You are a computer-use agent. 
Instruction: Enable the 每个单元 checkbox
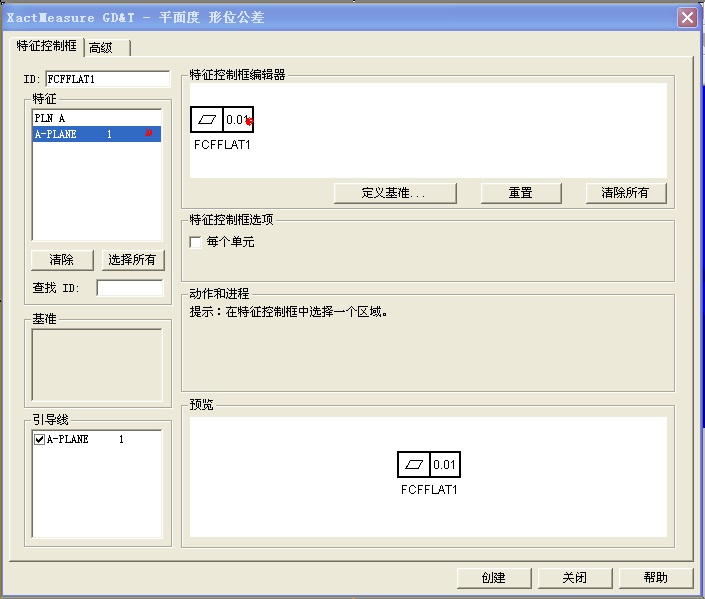pyautogui.click(x=196, y=242)
